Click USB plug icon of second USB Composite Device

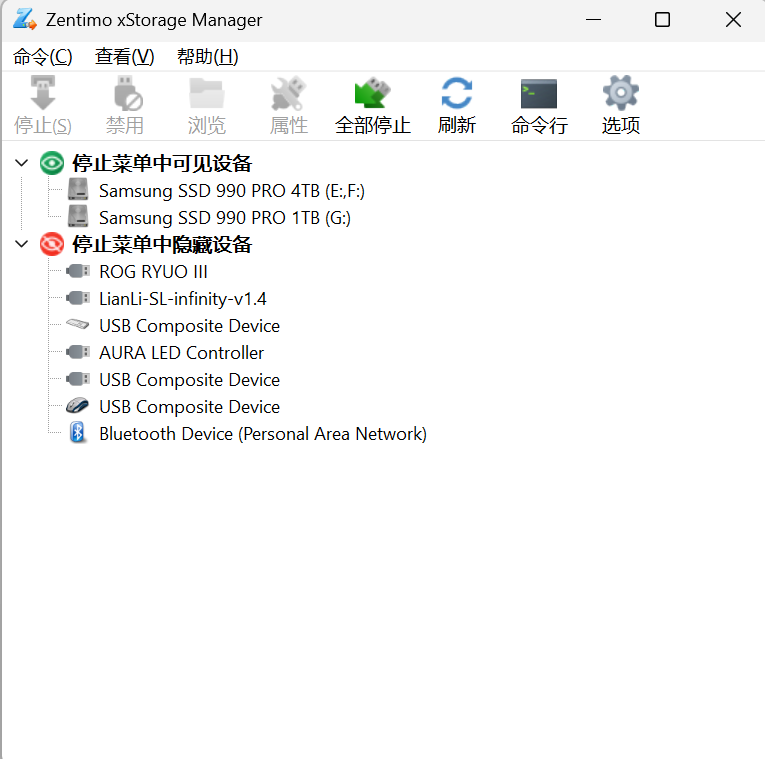78,379
